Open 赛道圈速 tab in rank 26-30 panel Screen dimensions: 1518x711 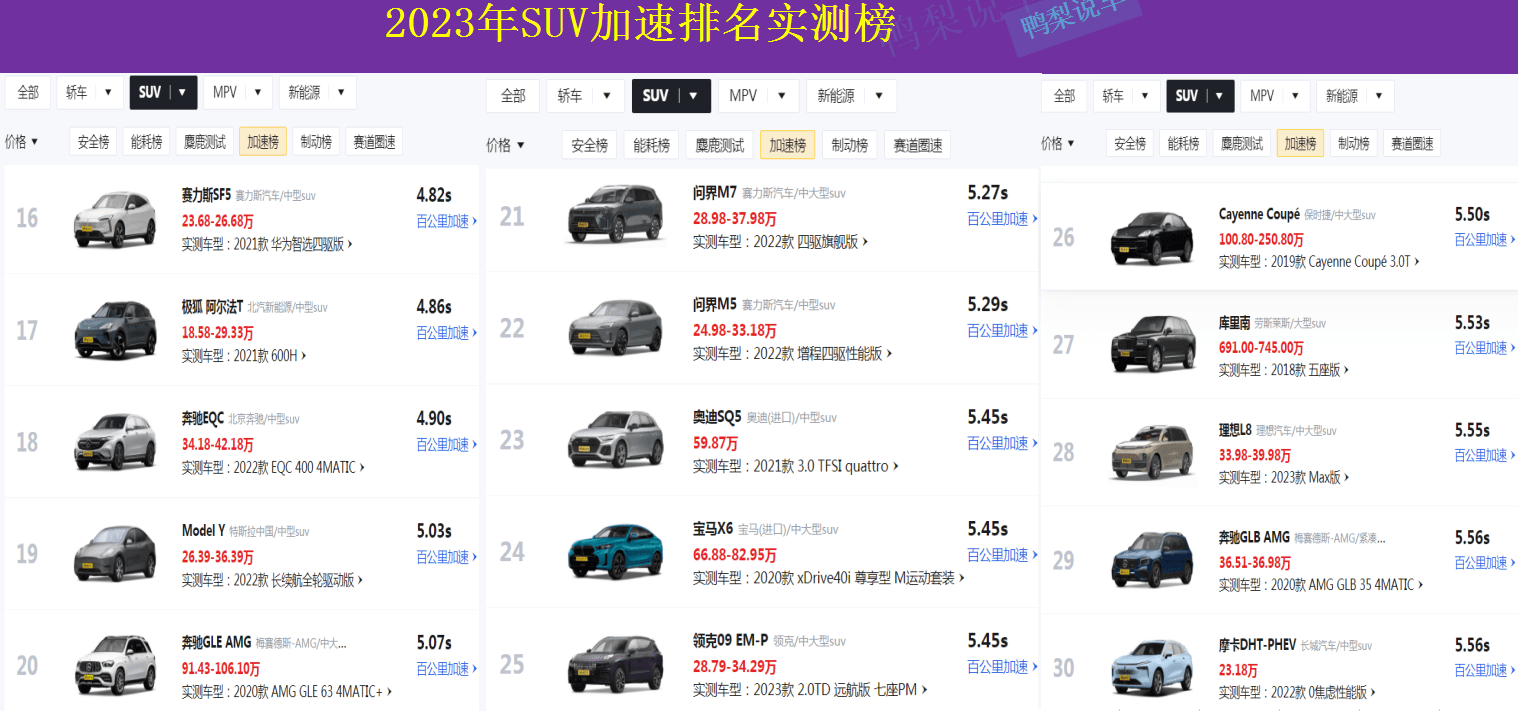tap(1412, 143)
